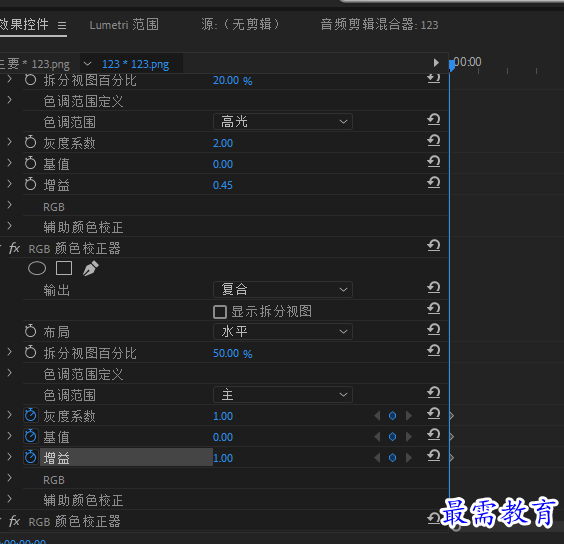Viewport: 564px width, 544px height.
Task: Reset the 增益 0.45 parameter
Action: pyautogui.click(x=434, y=182)
